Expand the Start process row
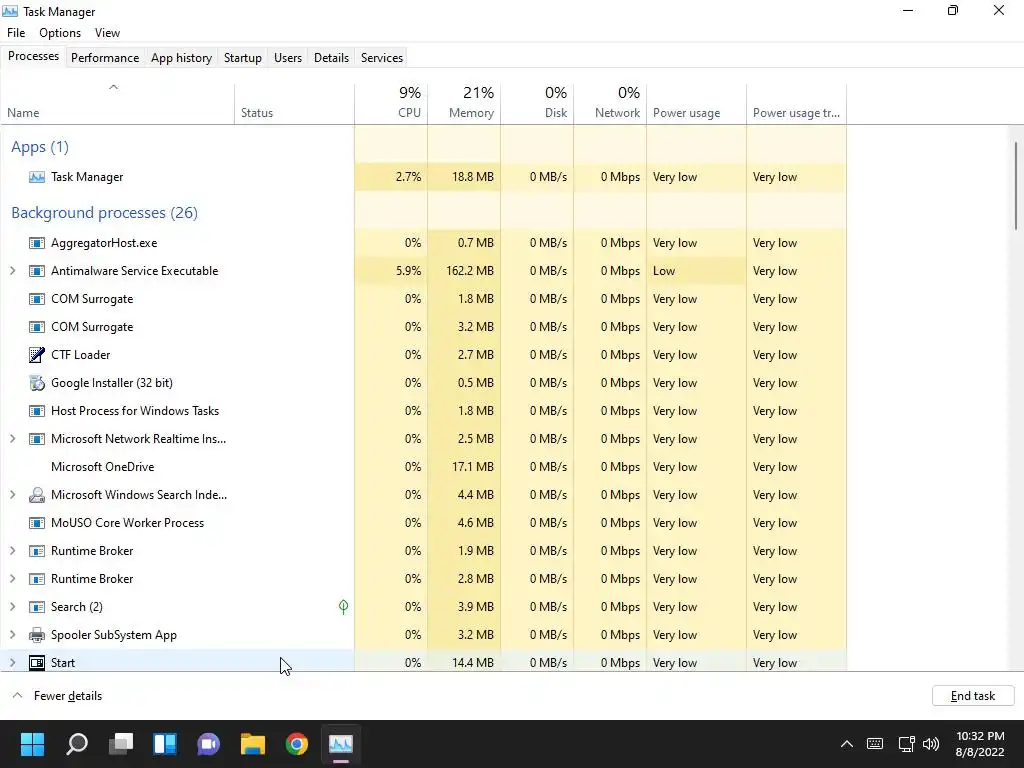 (x=12, y=663)
